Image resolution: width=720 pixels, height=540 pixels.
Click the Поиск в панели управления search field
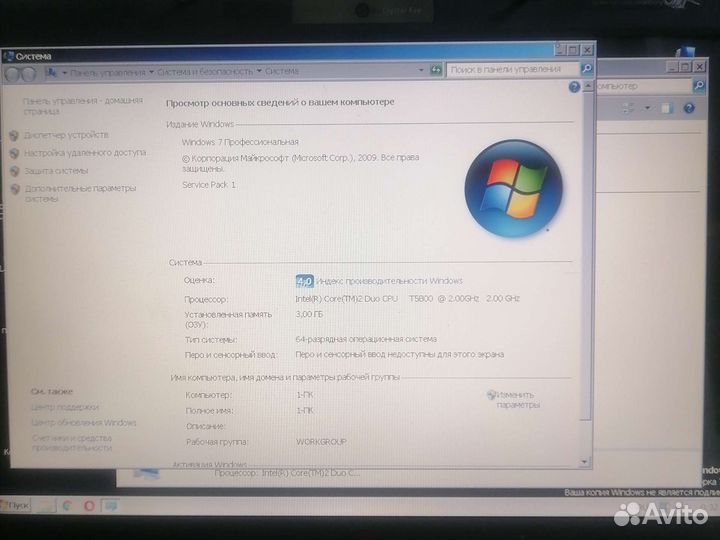point(513,69)
